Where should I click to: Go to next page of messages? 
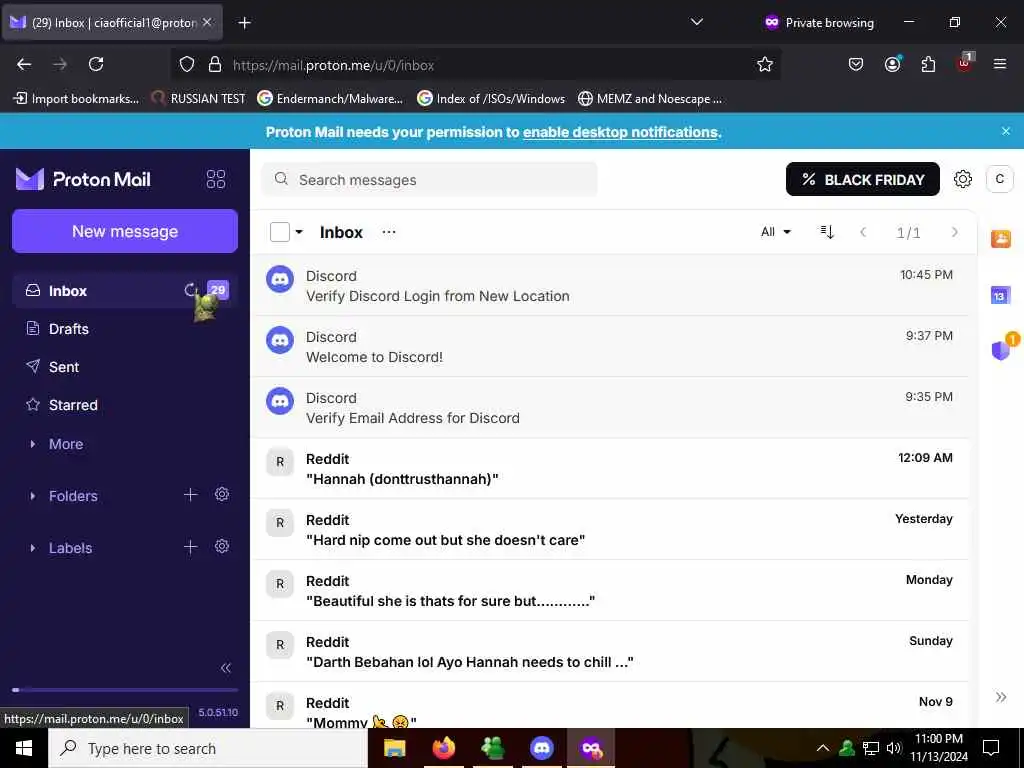pyautogui.click(x=954, y=232)
